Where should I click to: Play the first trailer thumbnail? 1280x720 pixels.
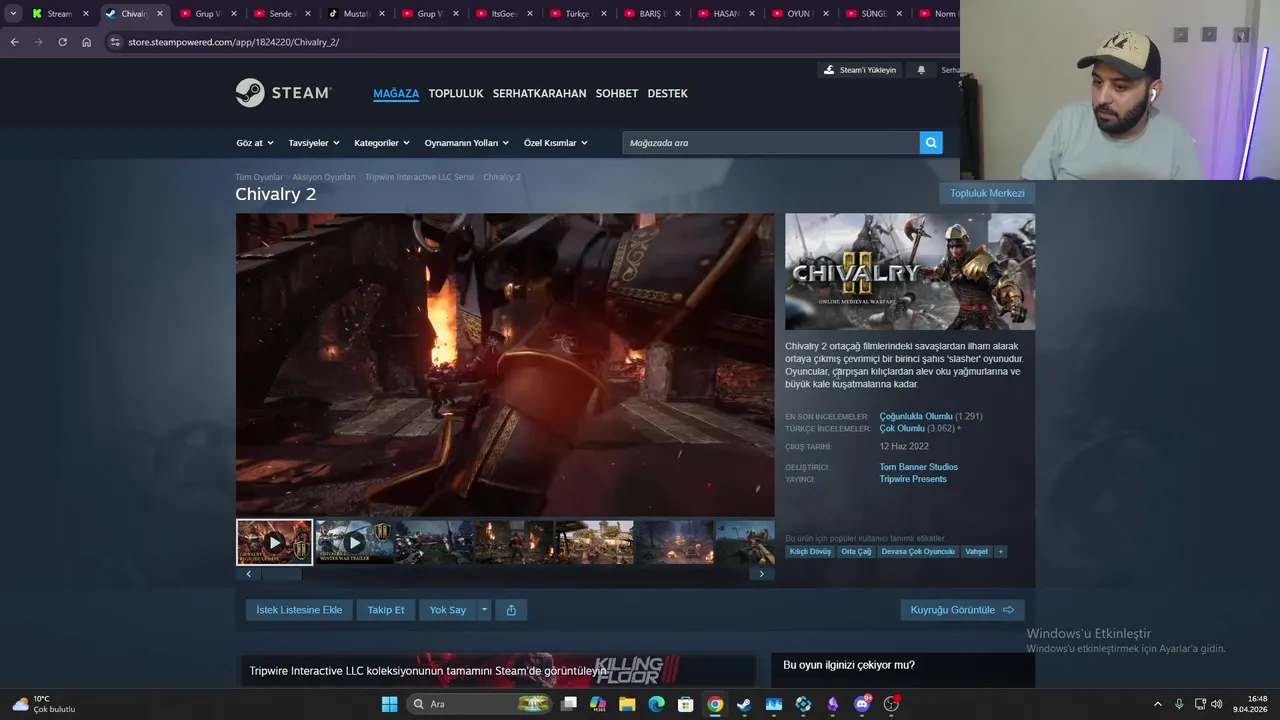(x=275, y=542)
